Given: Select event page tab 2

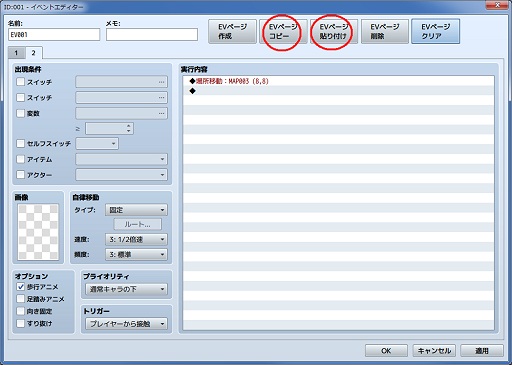Looking at the screenshot, I should 33,53.
